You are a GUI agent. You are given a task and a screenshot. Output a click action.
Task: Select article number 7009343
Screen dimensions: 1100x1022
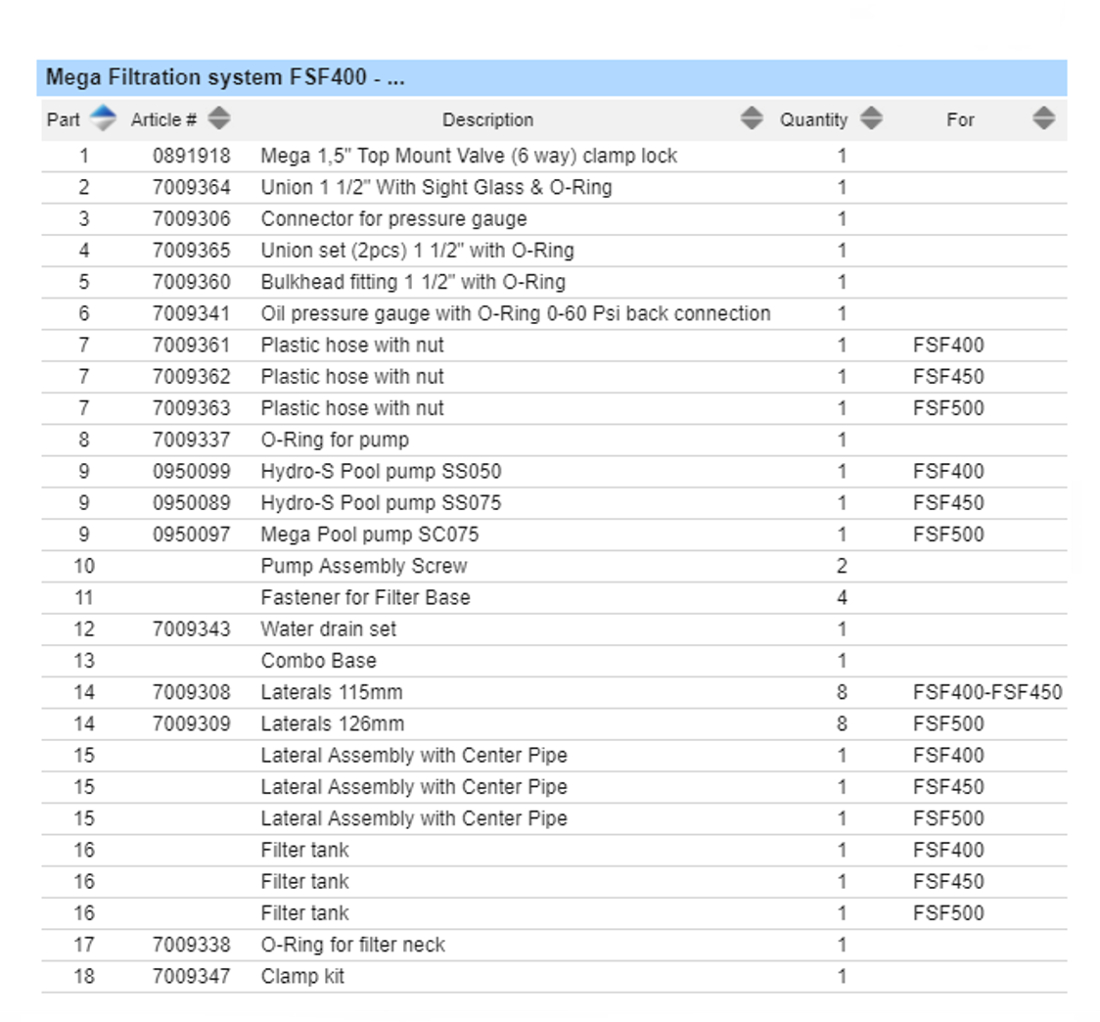coord(192,629)
